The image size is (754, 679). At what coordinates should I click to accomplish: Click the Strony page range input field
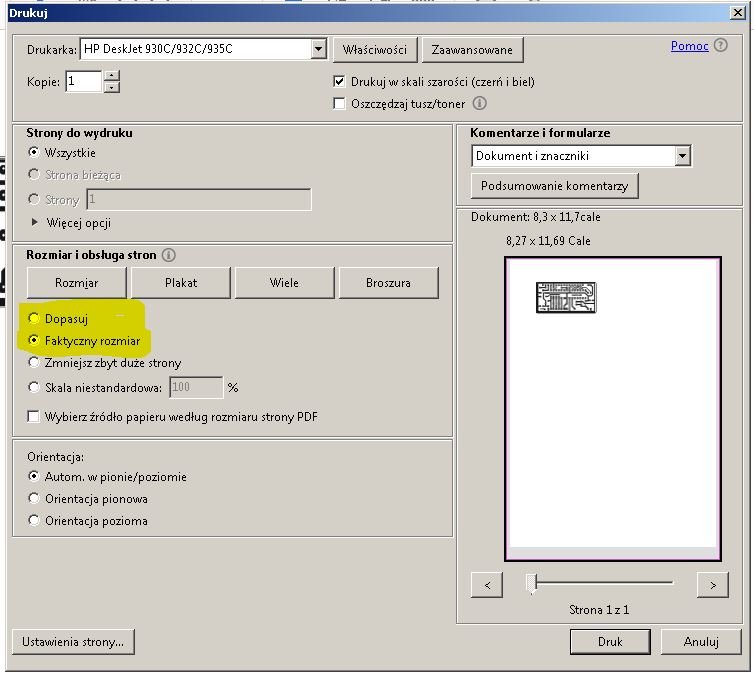(x=199, y=199)
